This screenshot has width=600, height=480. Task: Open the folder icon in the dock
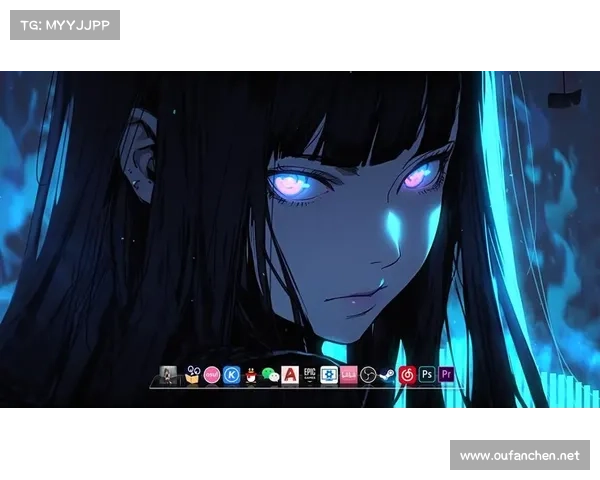(192, 376)
